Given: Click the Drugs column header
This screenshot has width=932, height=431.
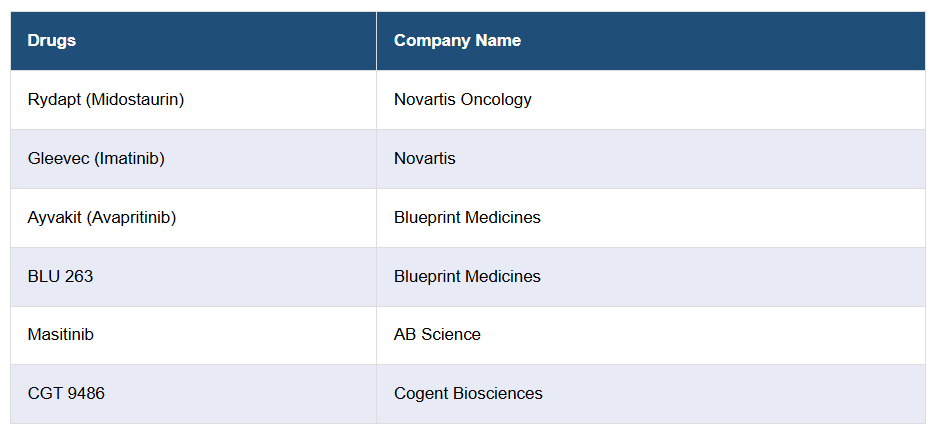Looking at the screenshot, I should tap(52, 41).
